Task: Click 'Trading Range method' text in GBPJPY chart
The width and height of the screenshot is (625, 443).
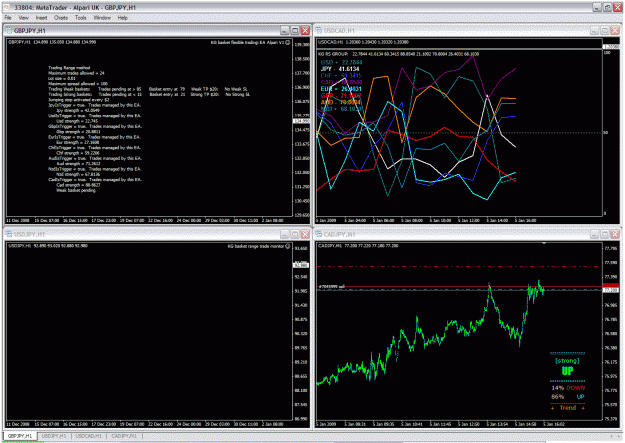Action: [69, 68]
